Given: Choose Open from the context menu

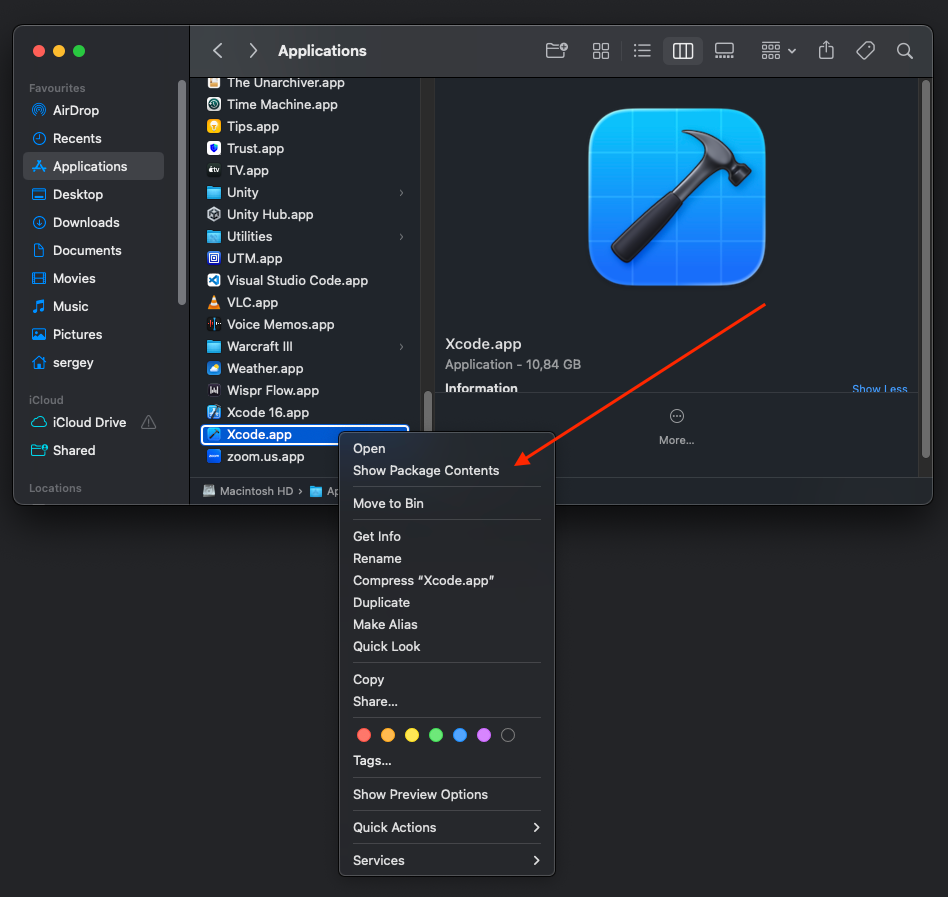Looking at the screenshot, I should point(447,448).
